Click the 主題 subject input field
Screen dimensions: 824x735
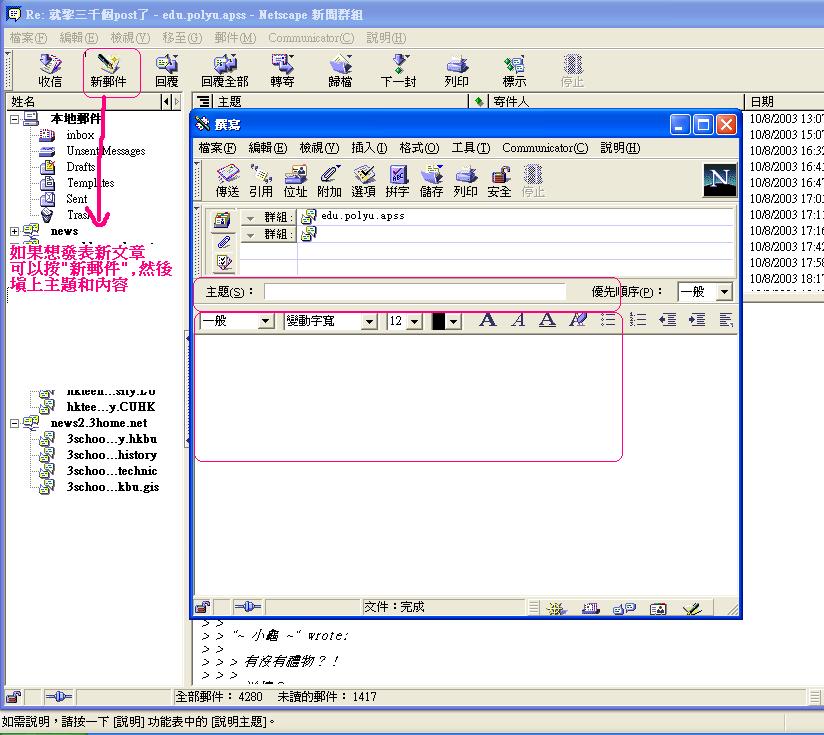coord(415,292)
